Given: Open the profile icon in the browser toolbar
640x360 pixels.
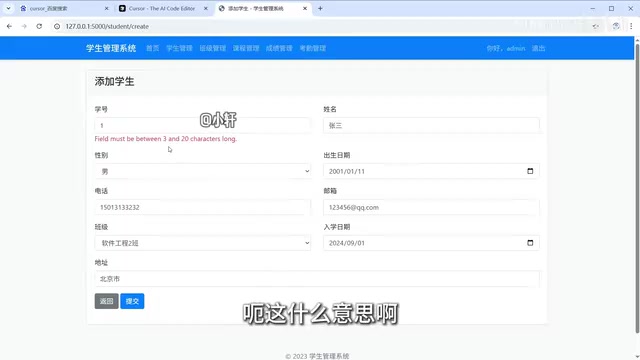Looking at the screenshot, I should point(616,26).
